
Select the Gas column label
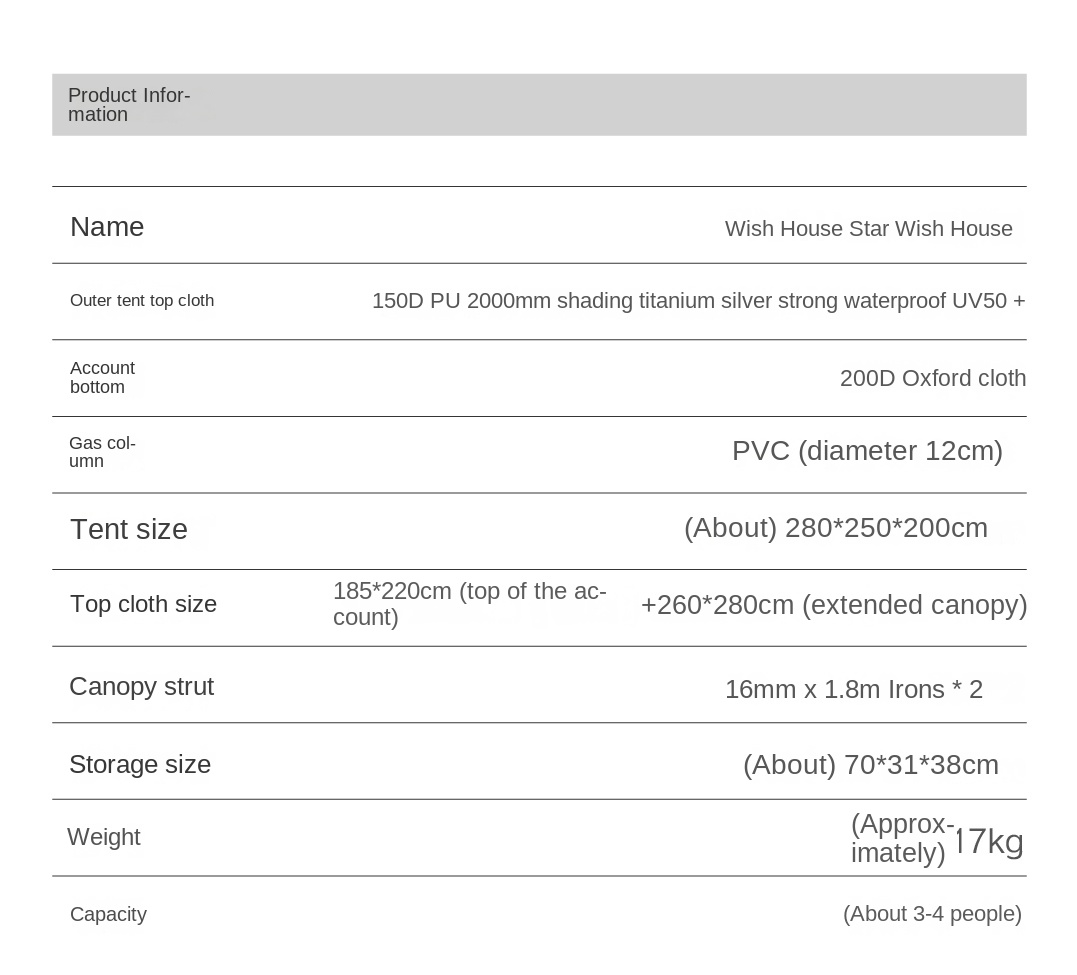pyautogui.click(x=102, y=452)
